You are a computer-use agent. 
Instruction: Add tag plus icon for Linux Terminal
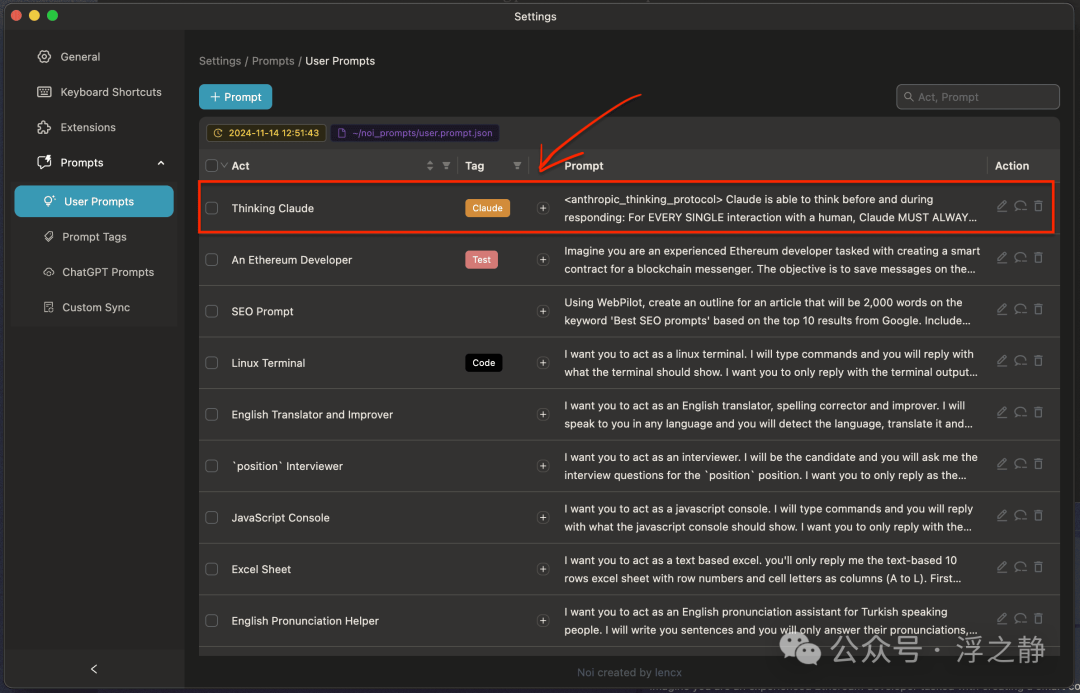(x=543, y=363)
